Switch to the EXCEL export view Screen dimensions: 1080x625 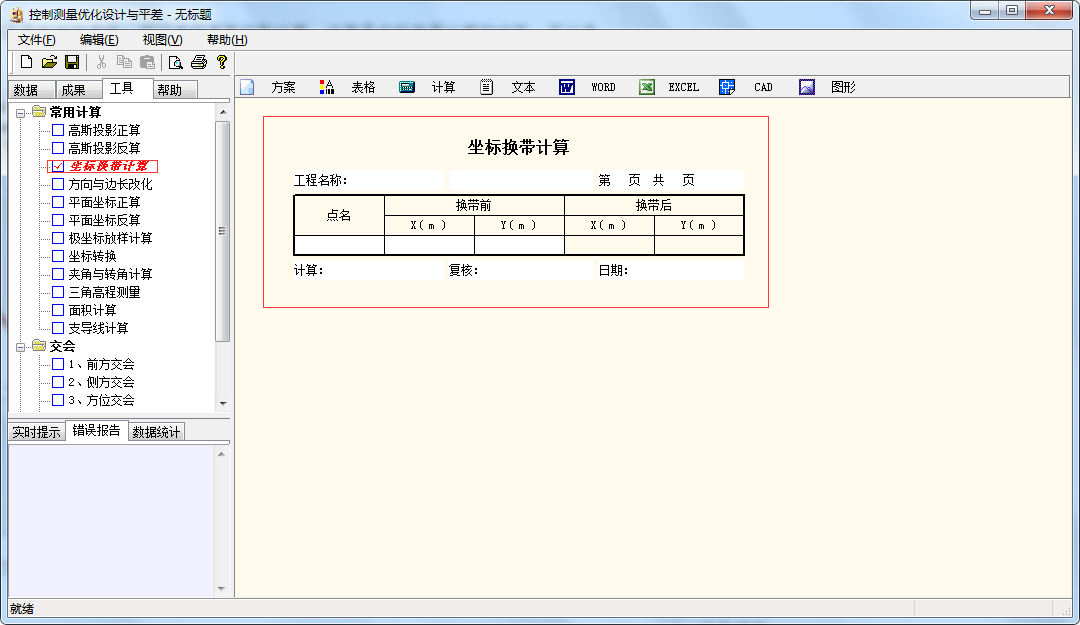pyautogui.click(x=669, y=87)
